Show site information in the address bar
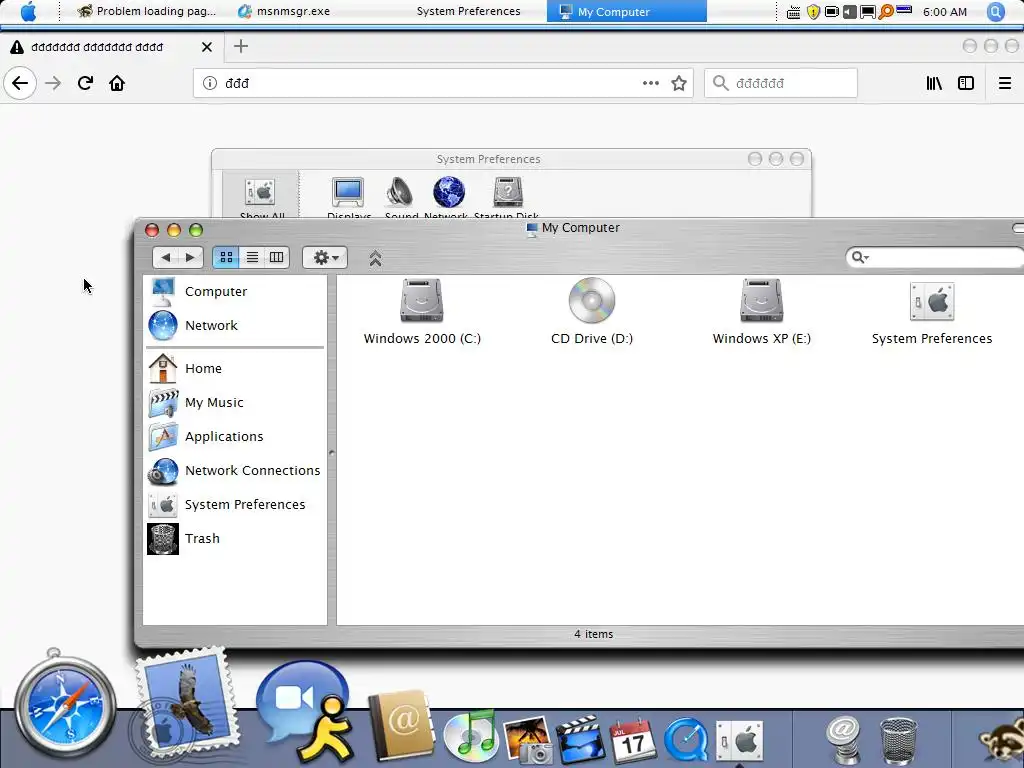1024x768 pixels. click(x=210, y=83)
